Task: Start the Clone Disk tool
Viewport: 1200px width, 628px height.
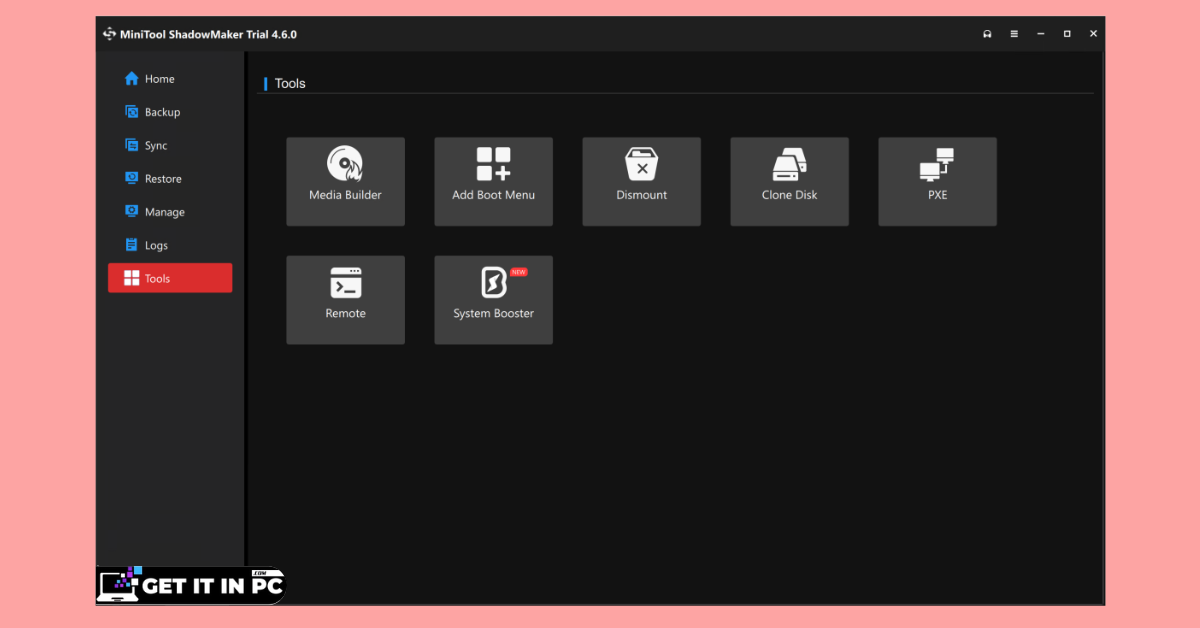Action: point(789,181)
